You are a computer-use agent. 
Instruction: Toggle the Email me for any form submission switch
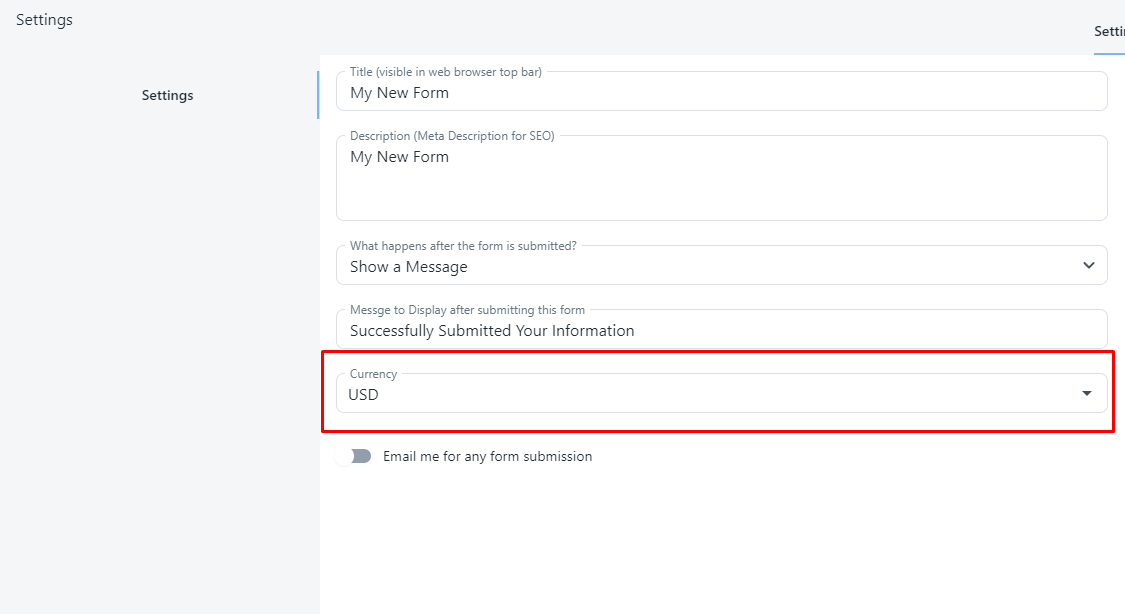(354, 456)
